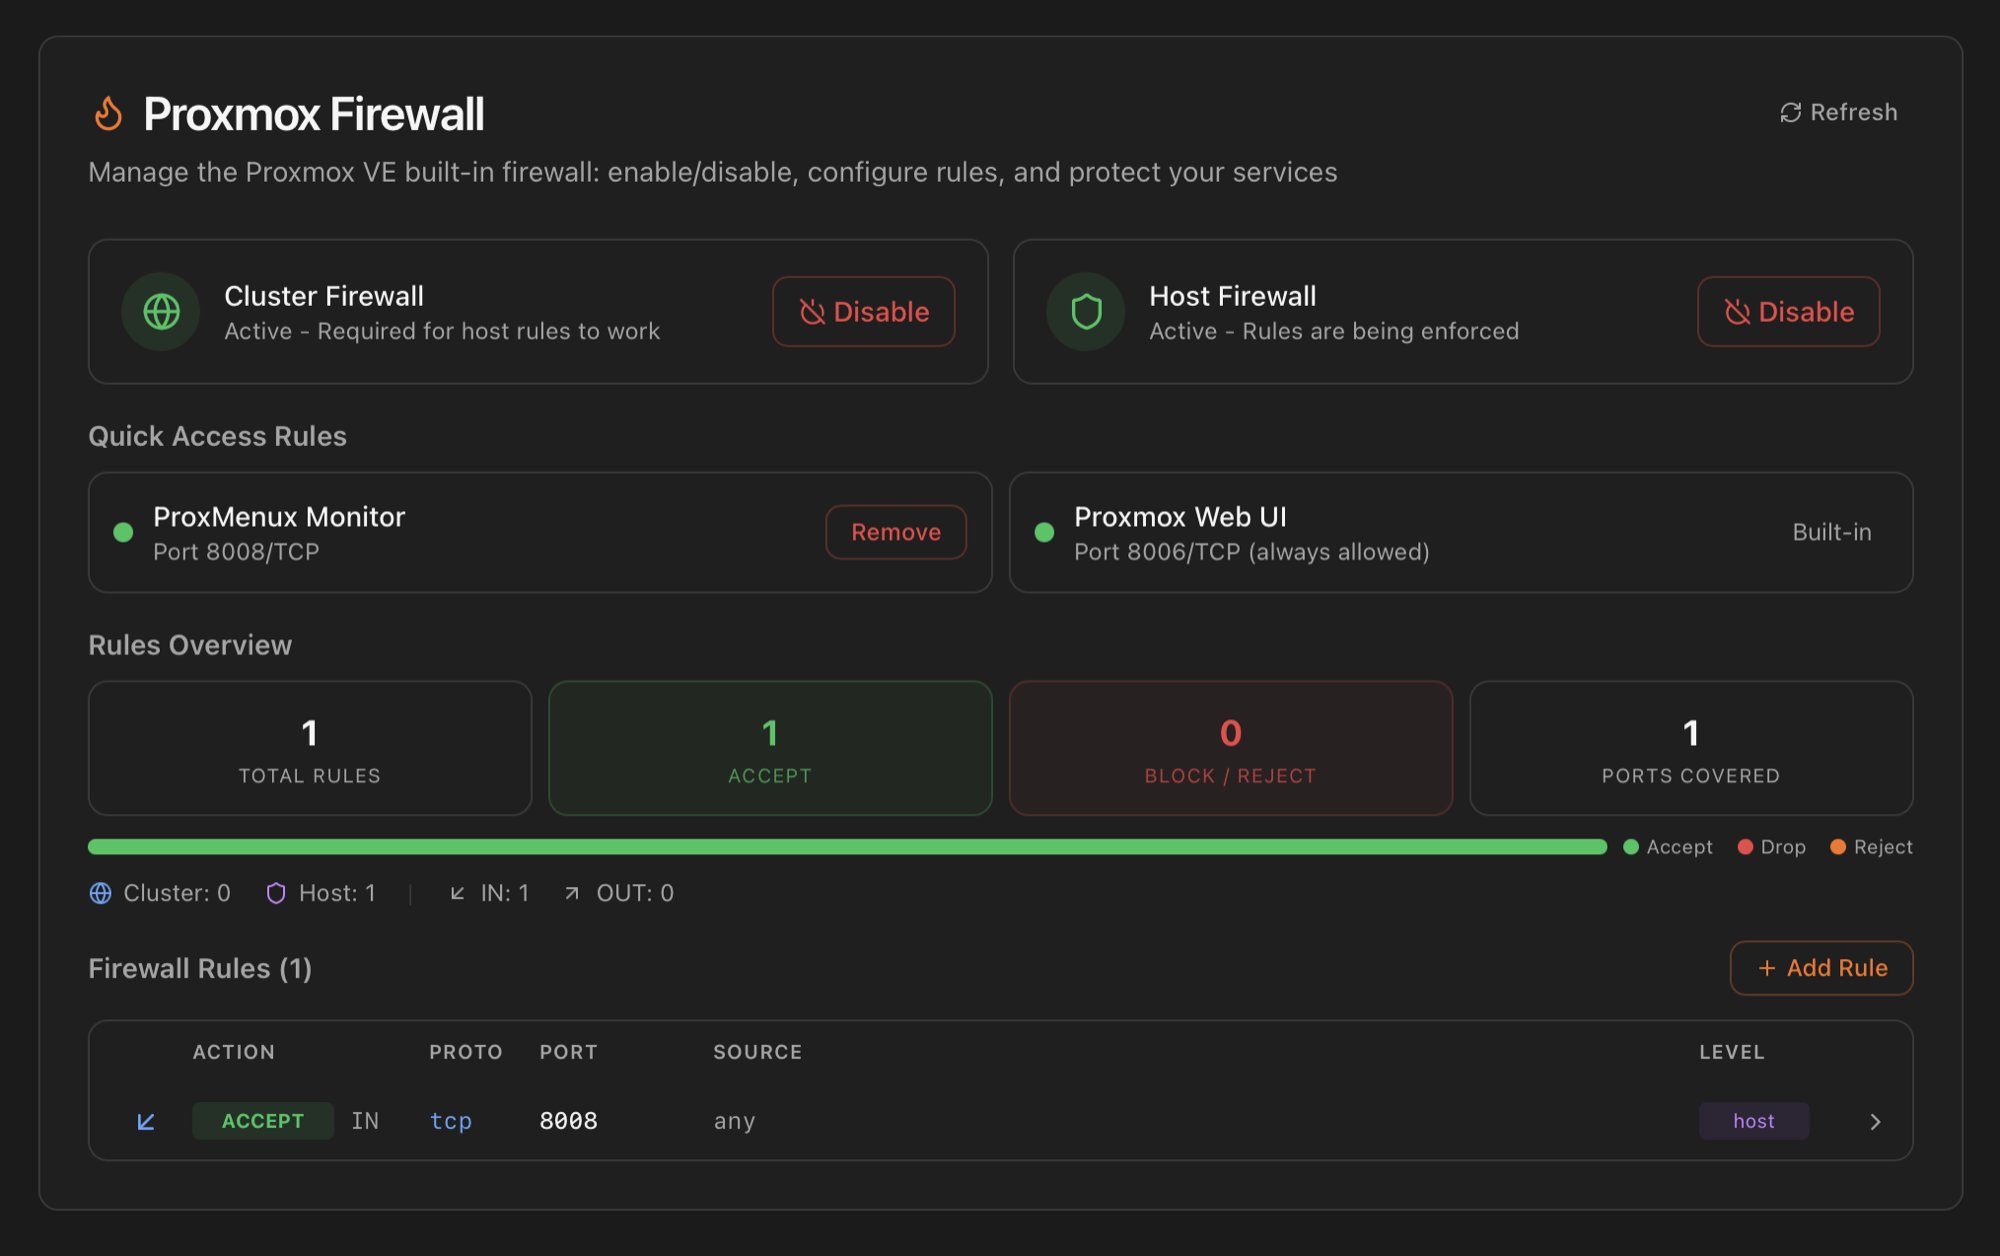Open the Accept stat card
Screen dimensions: 2000x1256
[770, 748]
